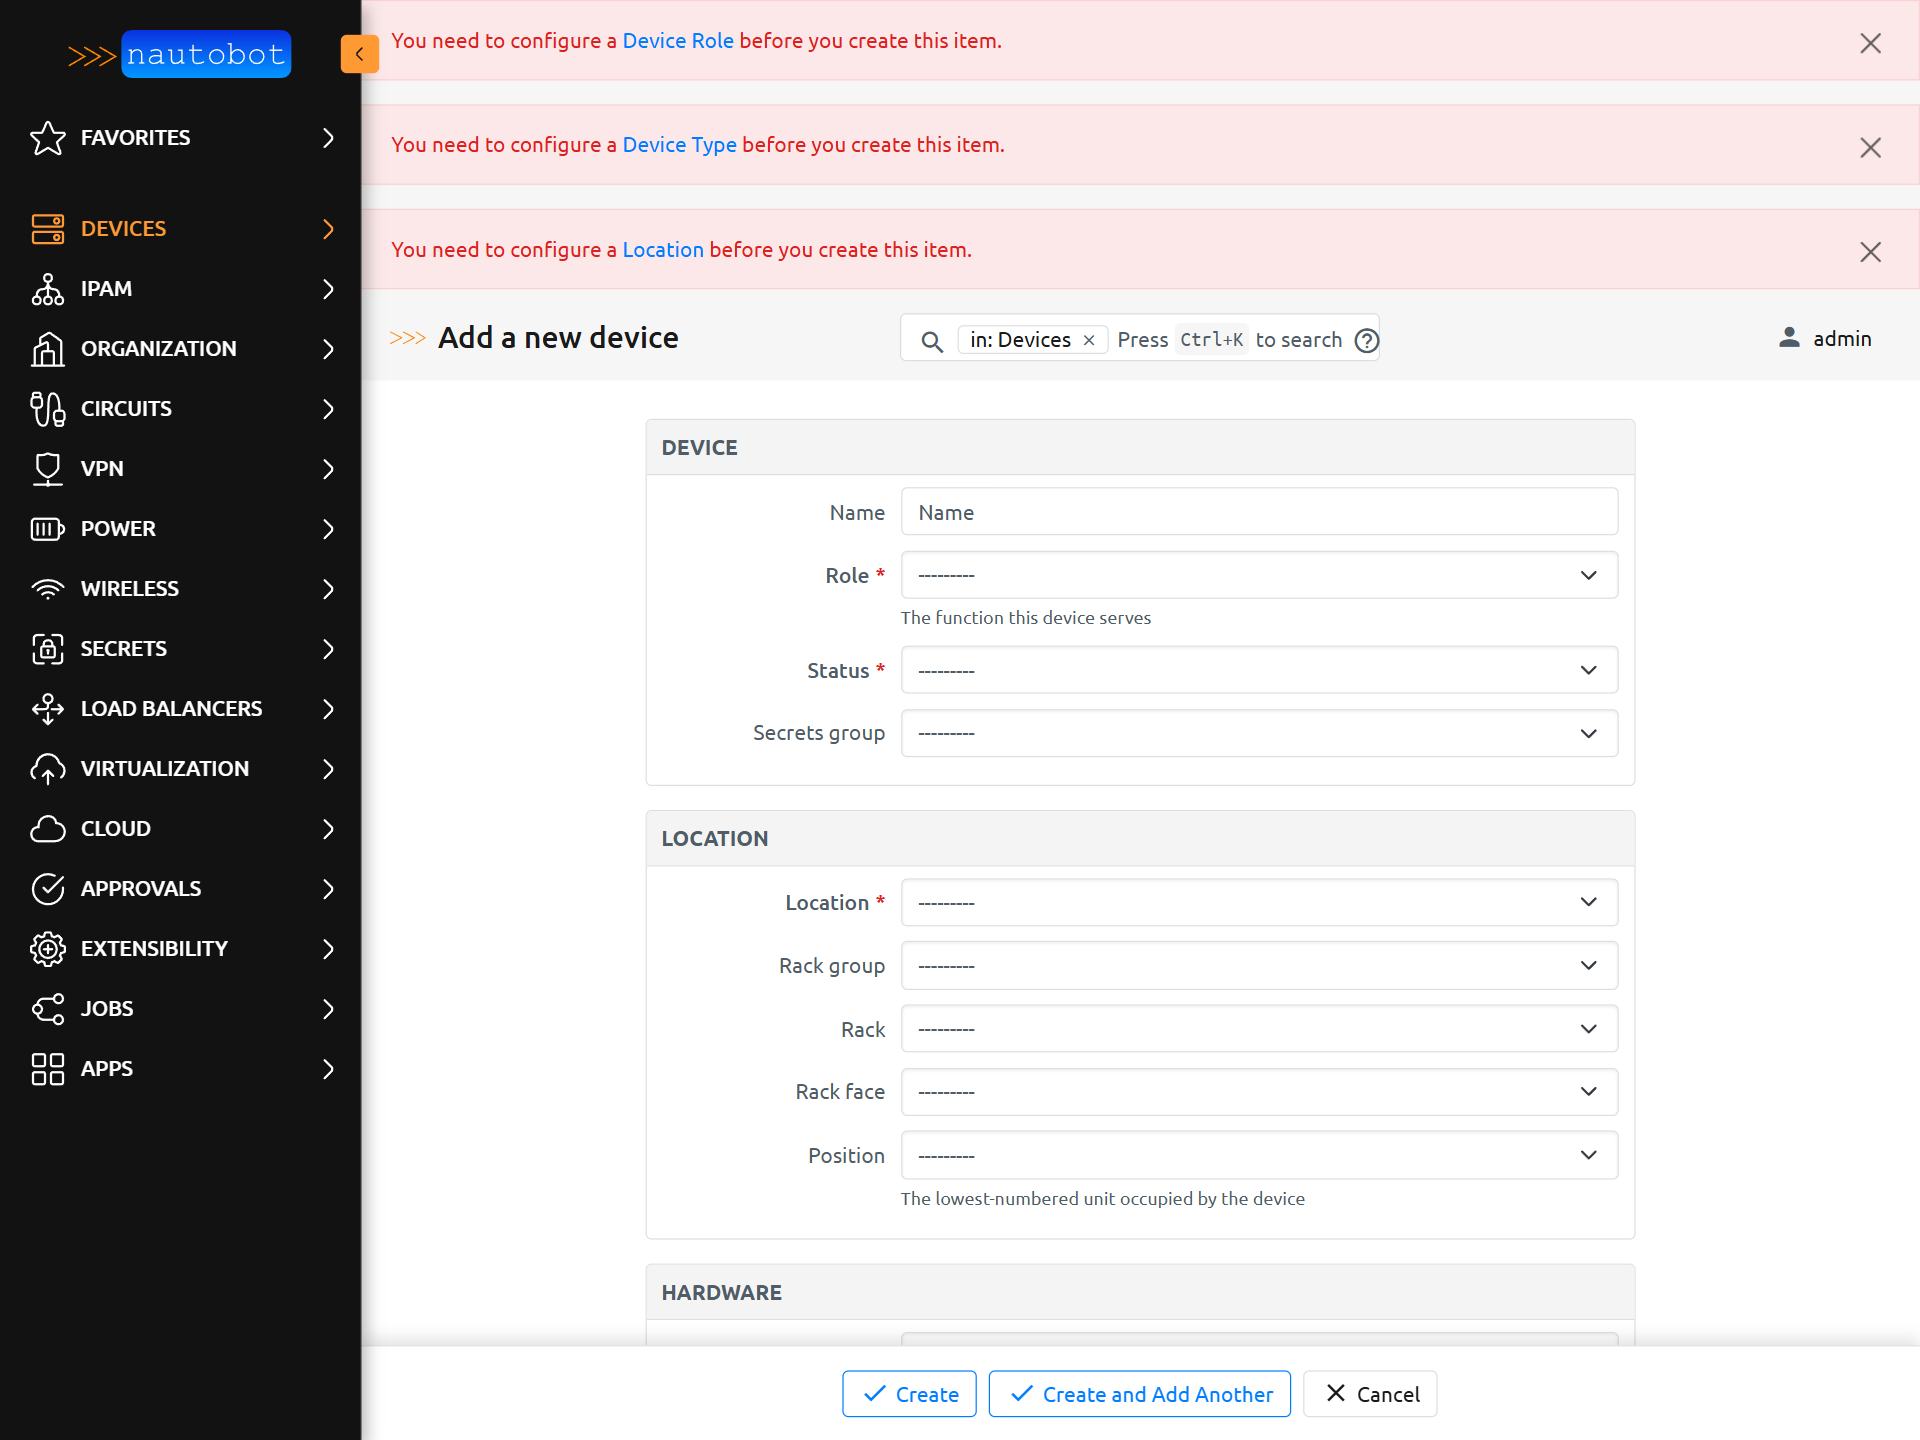Select the IPAM sidebar icon
This screenshot has width=1920, height=1440.
47,289
